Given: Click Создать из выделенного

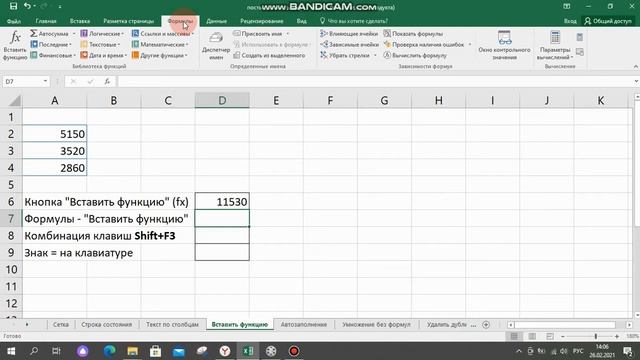Looking at the screenshot, I should point(269,55).
